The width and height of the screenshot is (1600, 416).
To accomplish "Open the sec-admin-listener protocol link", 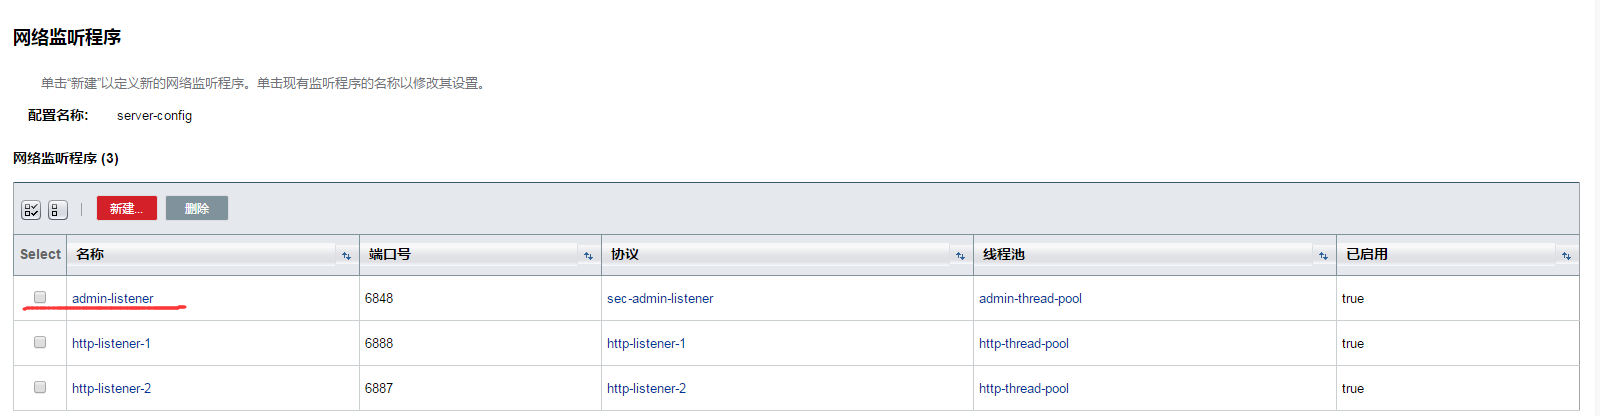I will tap(660, 298).
